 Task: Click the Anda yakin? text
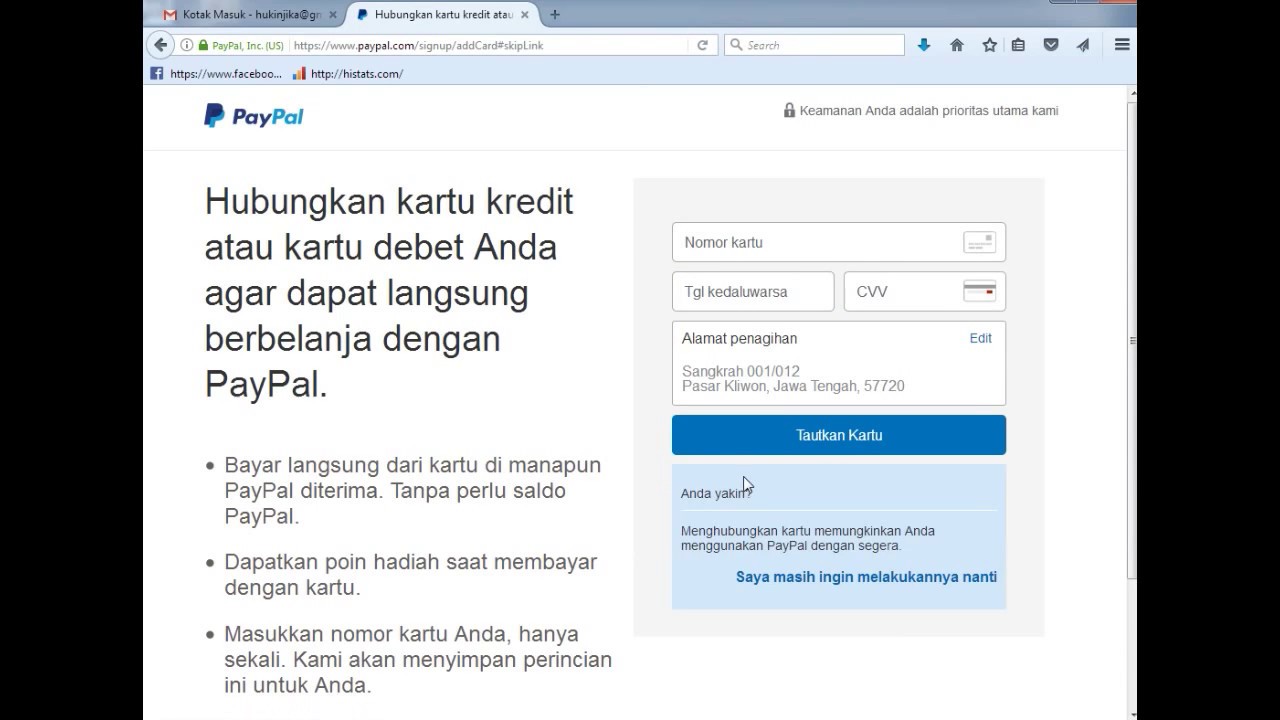[x=715, y=493]
